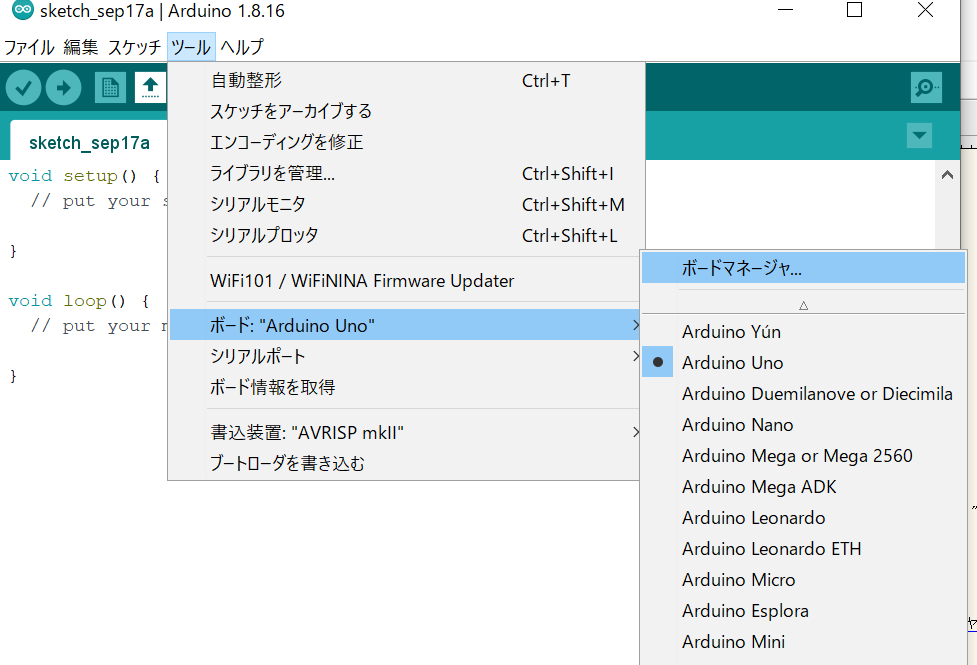
Task: Choose ボード情報を取得
Action: click(x=405, y=387)
